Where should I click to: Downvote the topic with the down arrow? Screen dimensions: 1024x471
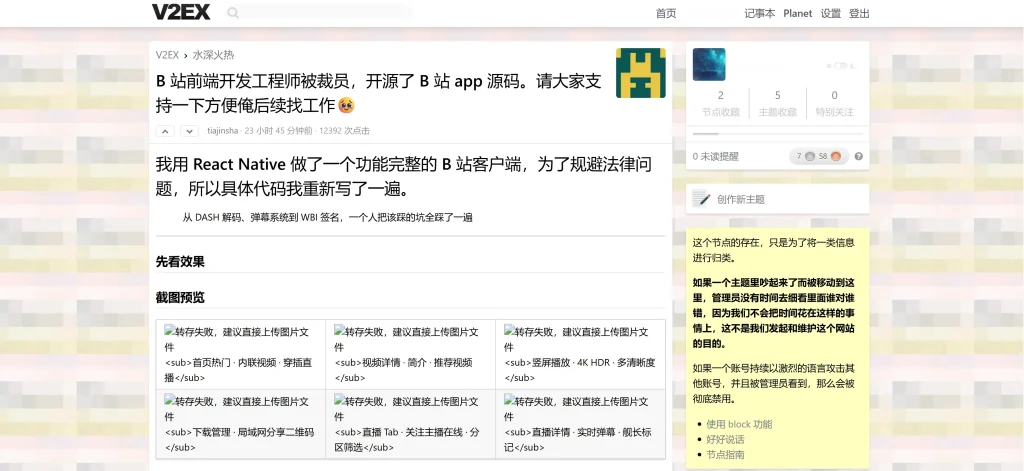coord(189,131)
